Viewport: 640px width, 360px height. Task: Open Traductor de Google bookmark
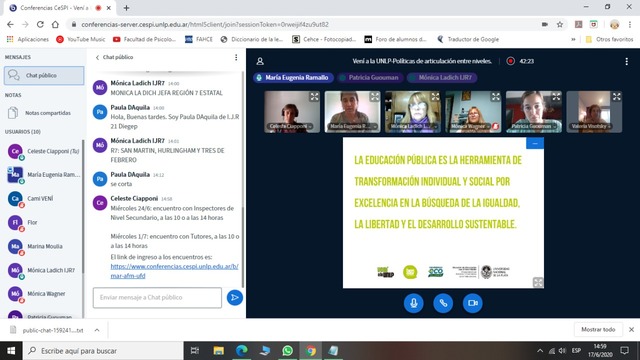pos(468,39)
